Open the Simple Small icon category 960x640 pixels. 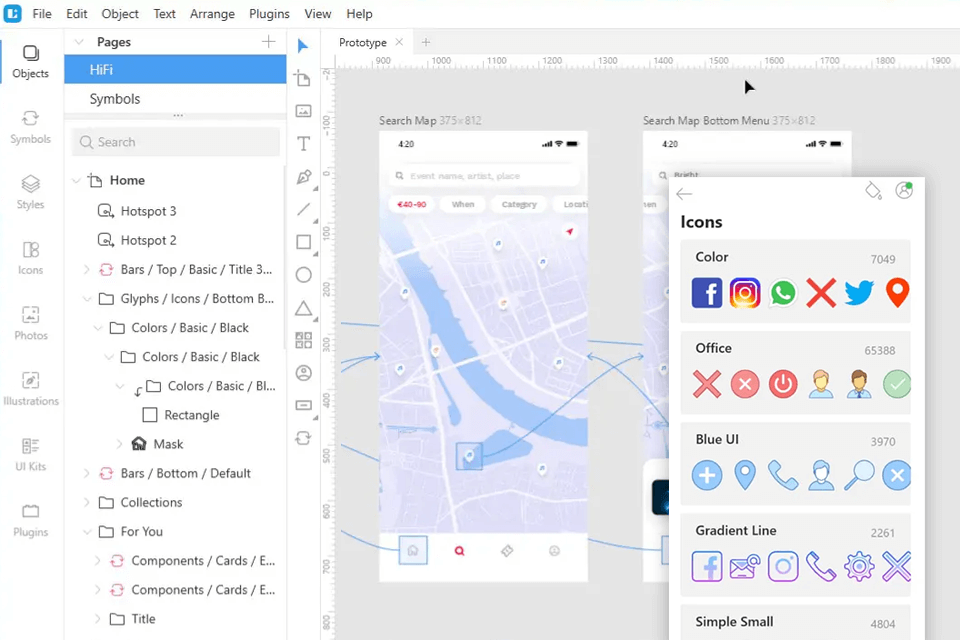(x=795, y=622)
